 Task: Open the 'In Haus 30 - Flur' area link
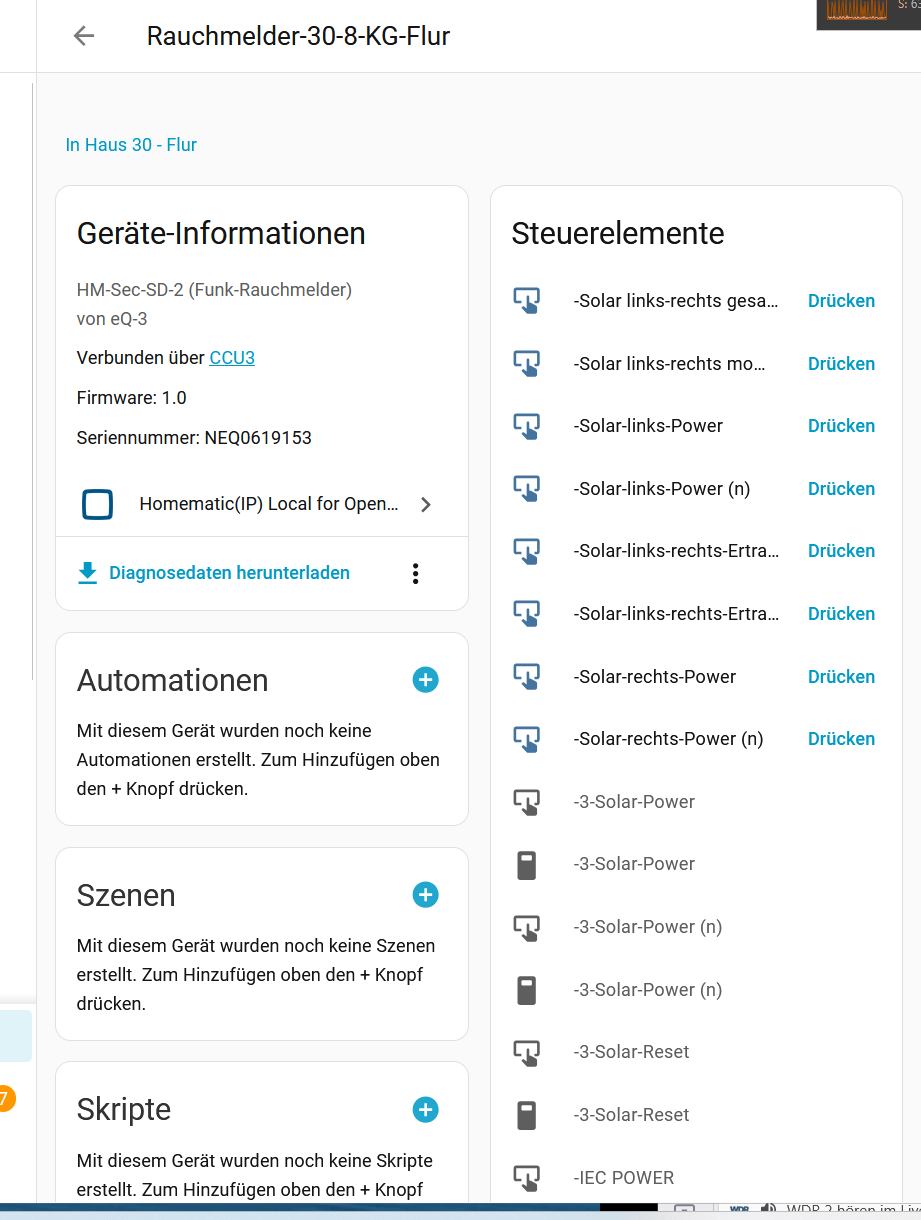(131, 145)
